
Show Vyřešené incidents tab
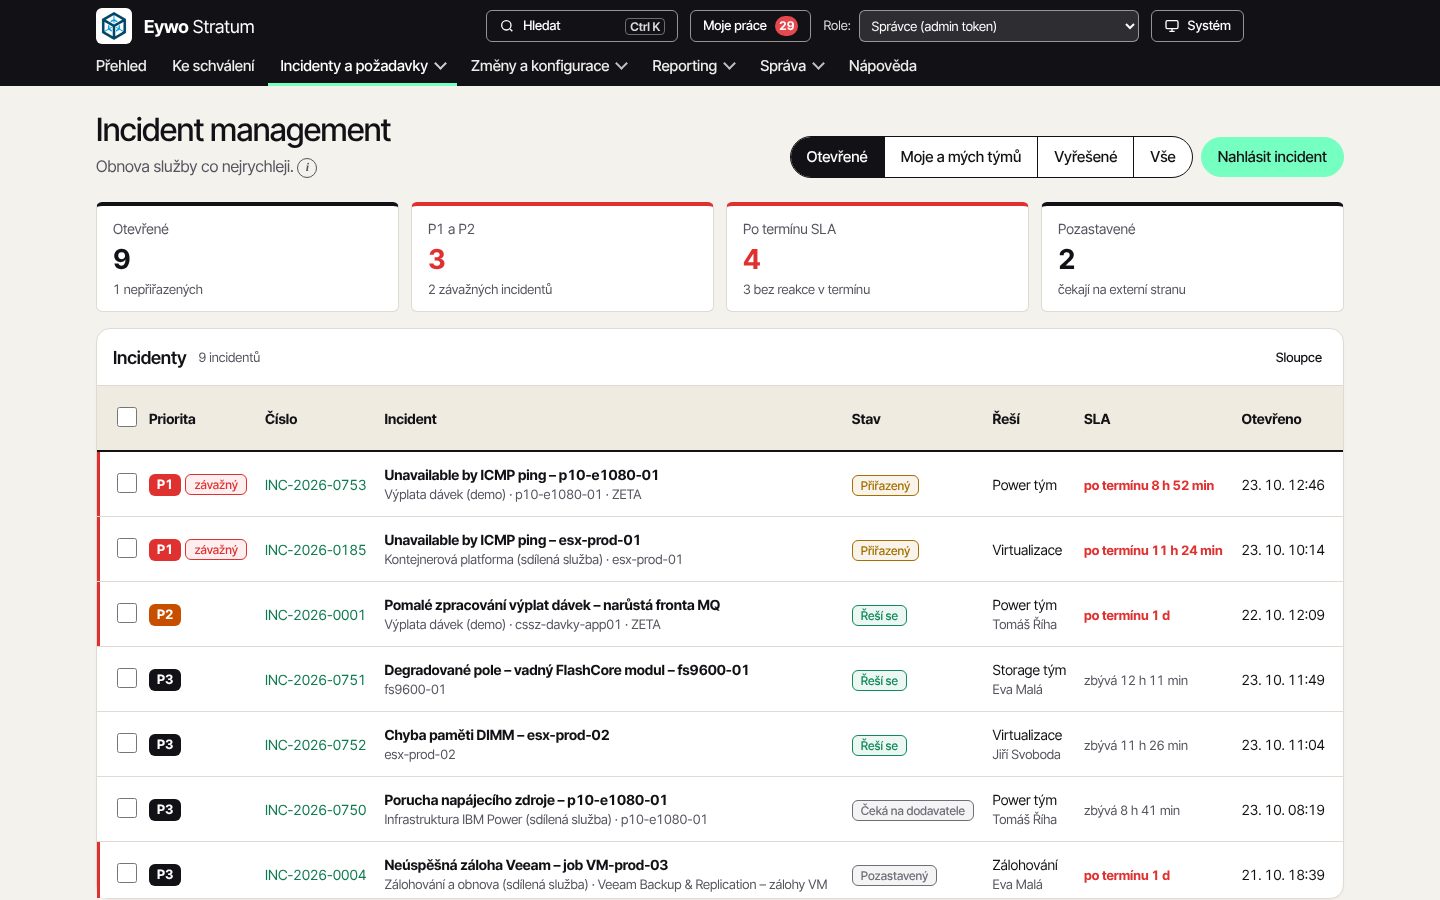click(x=1085, y=157)
